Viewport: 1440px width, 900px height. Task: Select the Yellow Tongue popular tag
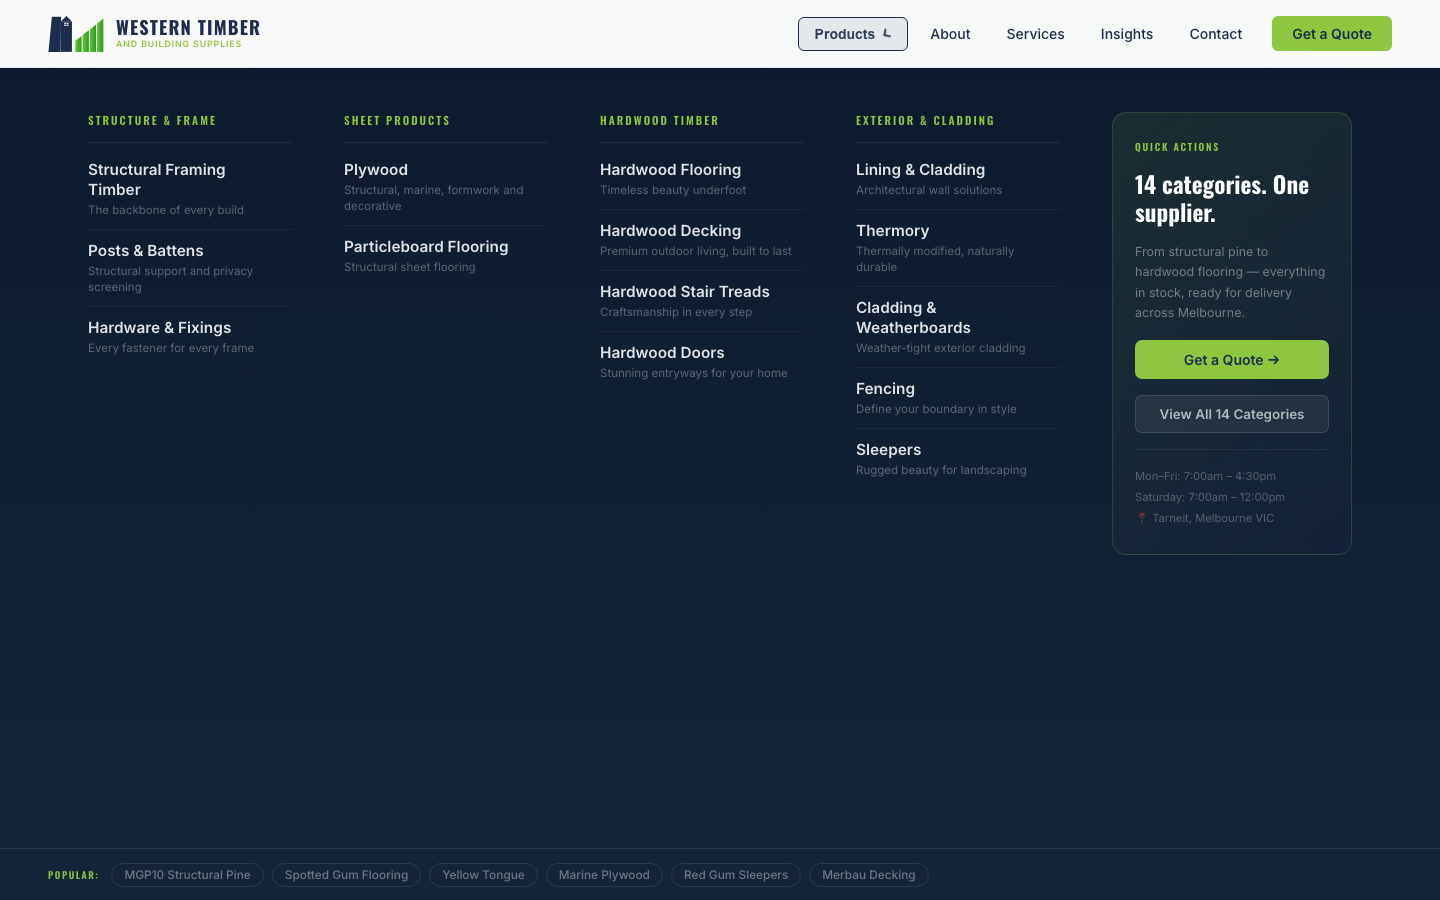pos(483,875)
